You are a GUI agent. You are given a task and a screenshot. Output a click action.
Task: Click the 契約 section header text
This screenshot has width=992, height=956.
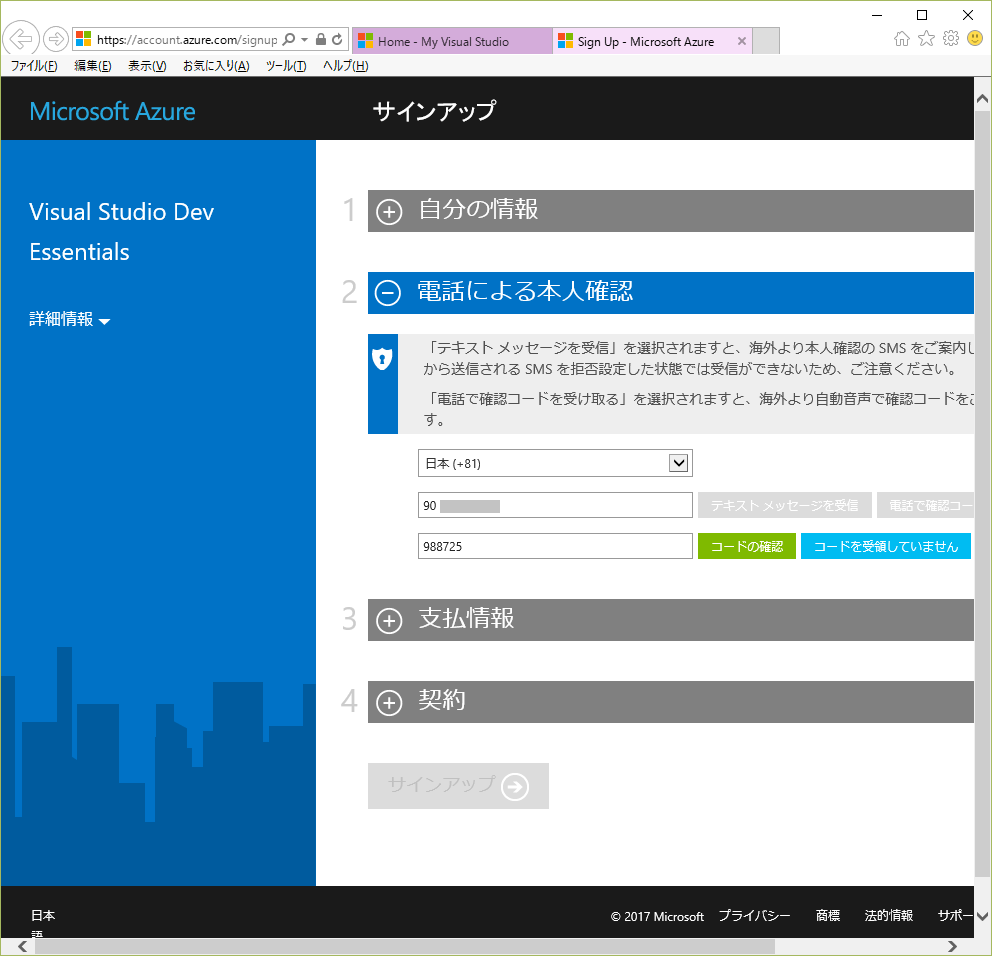[442, 700]
